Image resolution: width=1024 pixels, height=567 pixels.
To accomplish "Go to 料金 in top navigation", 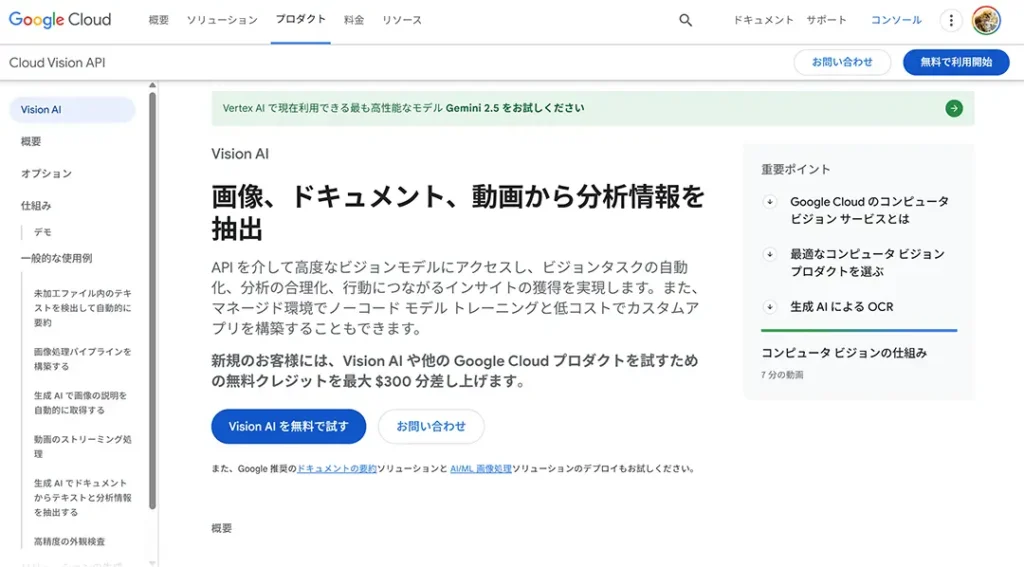I will pos(354,20).
